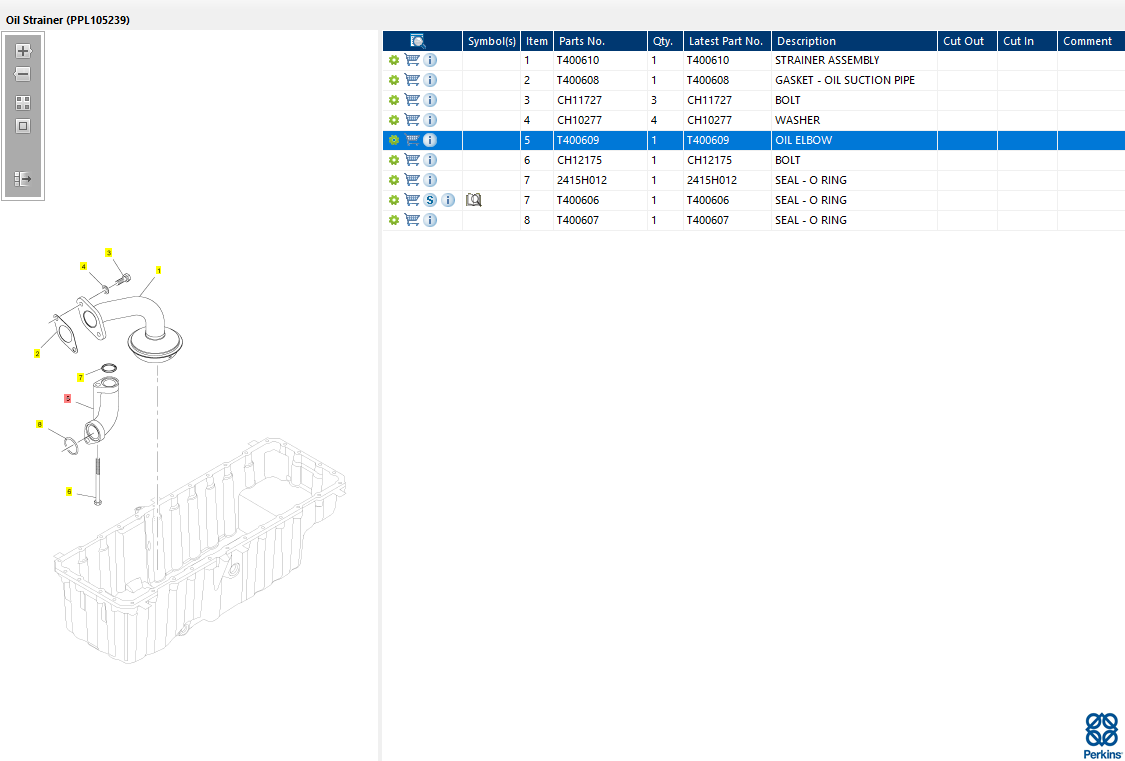Click part number 2415H012 in Parts No. column
The width and height of the screenshot is (1125, 761).
click(x=582, y=180)
